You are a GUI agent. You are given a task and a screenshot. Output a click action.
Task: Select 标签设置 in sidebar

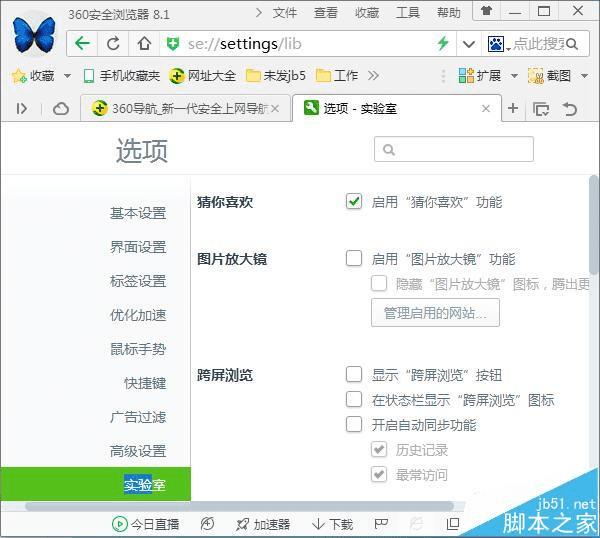click(138, 281)
